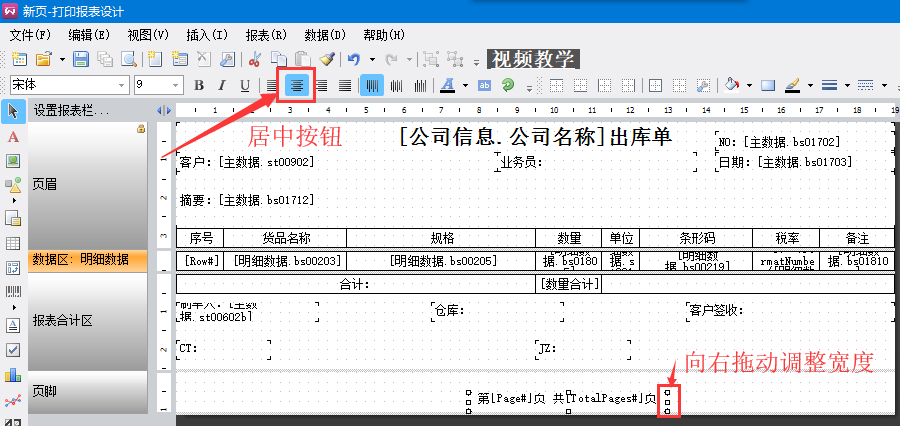Open the 插入(I) menu
Screen dimensions: 900x426
206,34
